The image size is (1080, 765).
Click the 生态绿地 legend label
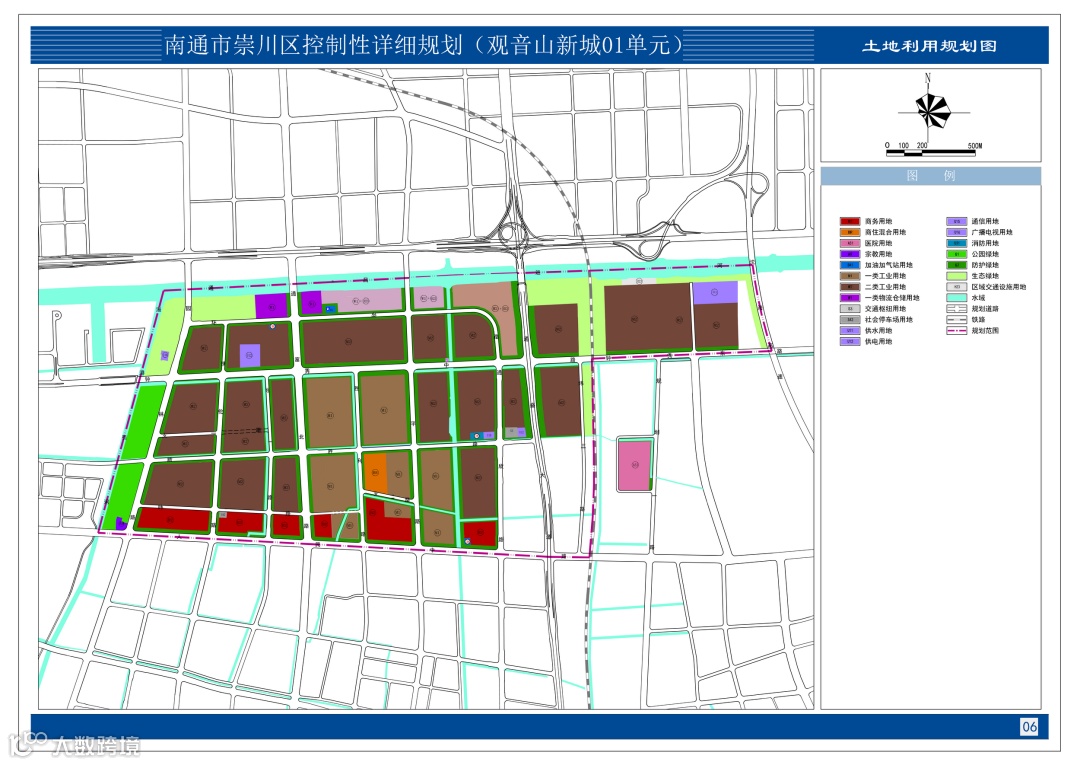tap(985, 276)
